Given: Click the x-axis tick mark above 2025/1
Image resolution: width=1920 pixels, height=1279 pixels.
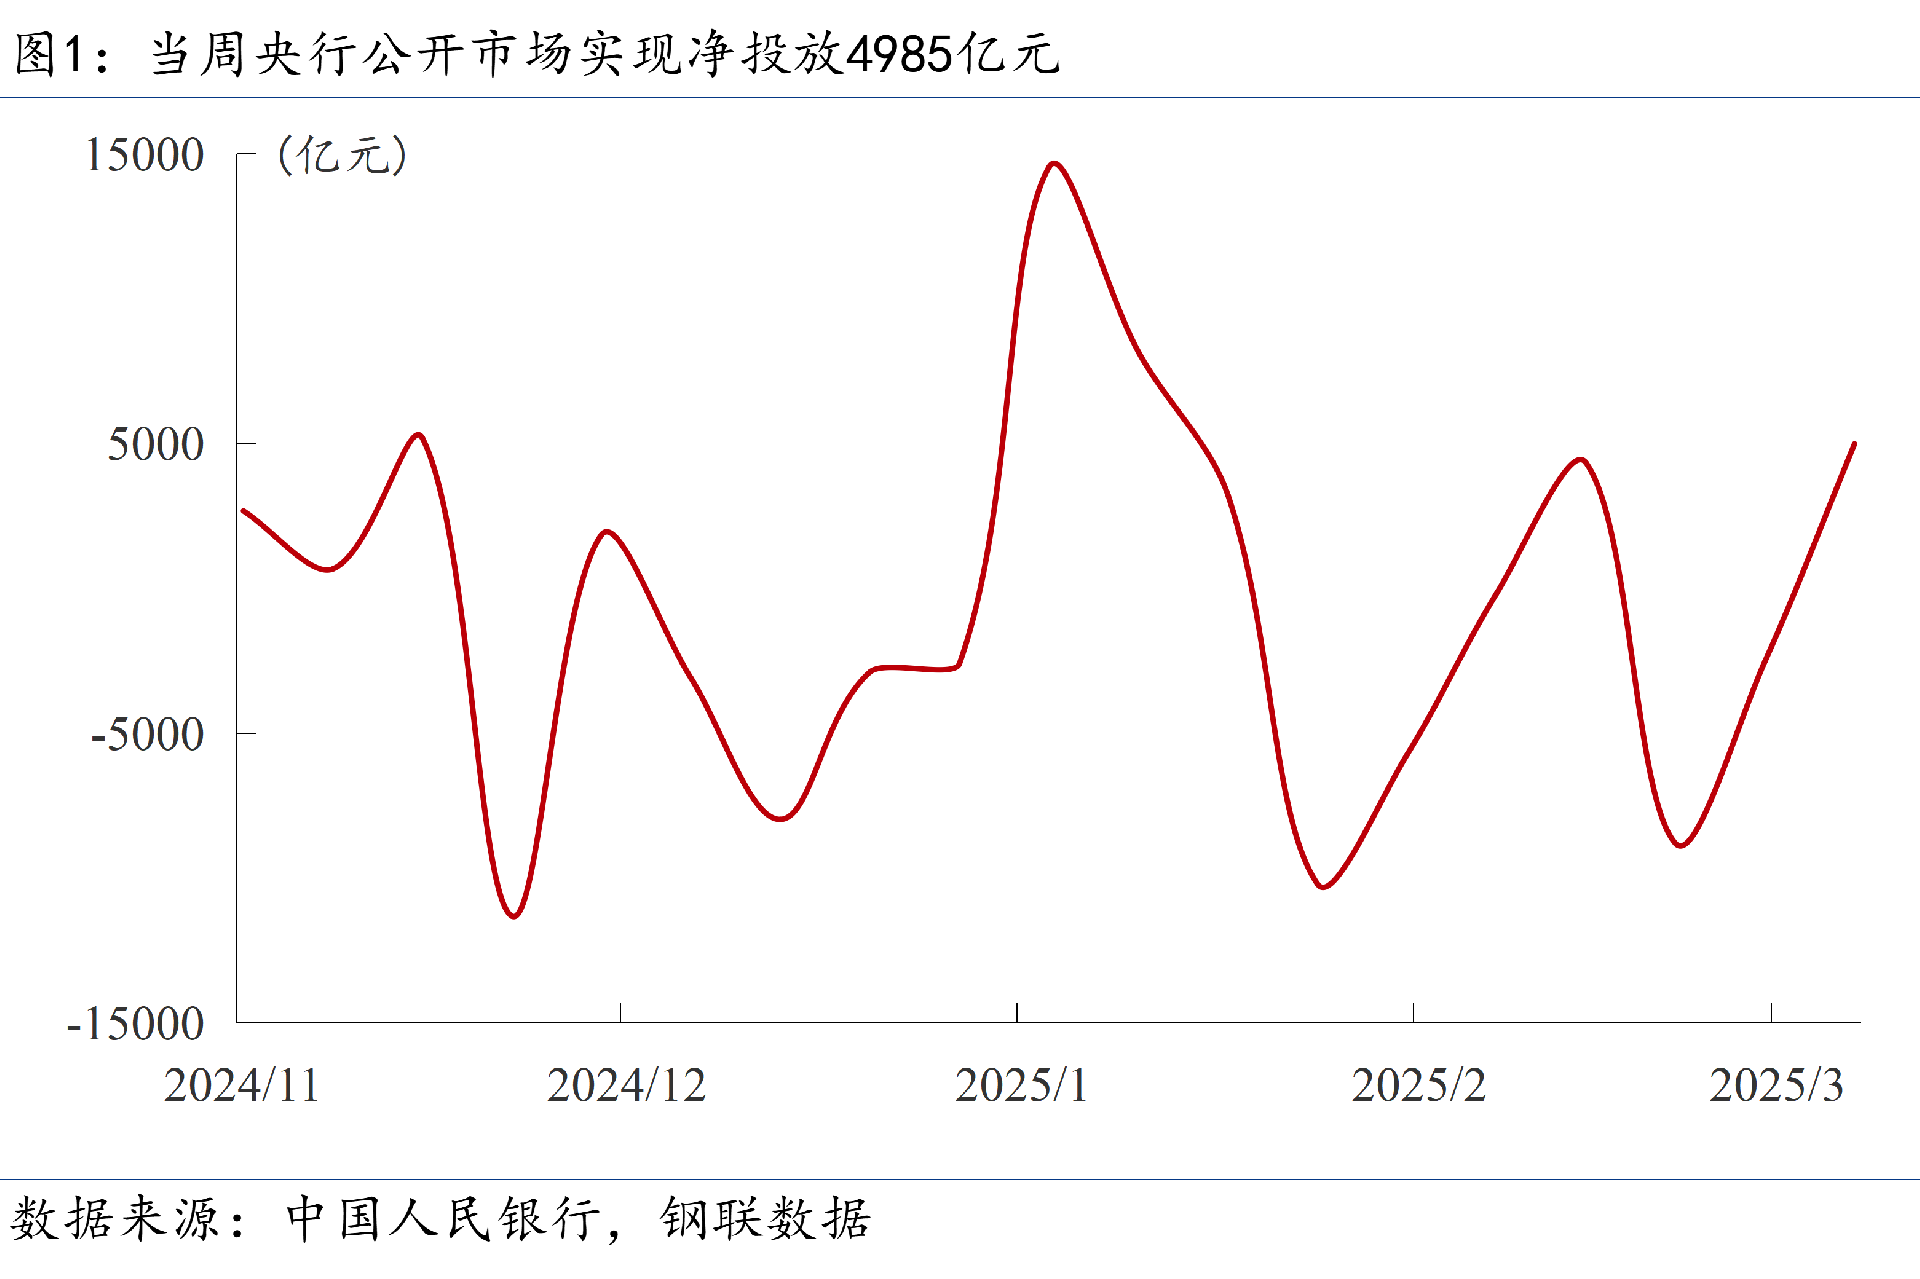Looking at the screenshot, I should click(1017, 1012).
